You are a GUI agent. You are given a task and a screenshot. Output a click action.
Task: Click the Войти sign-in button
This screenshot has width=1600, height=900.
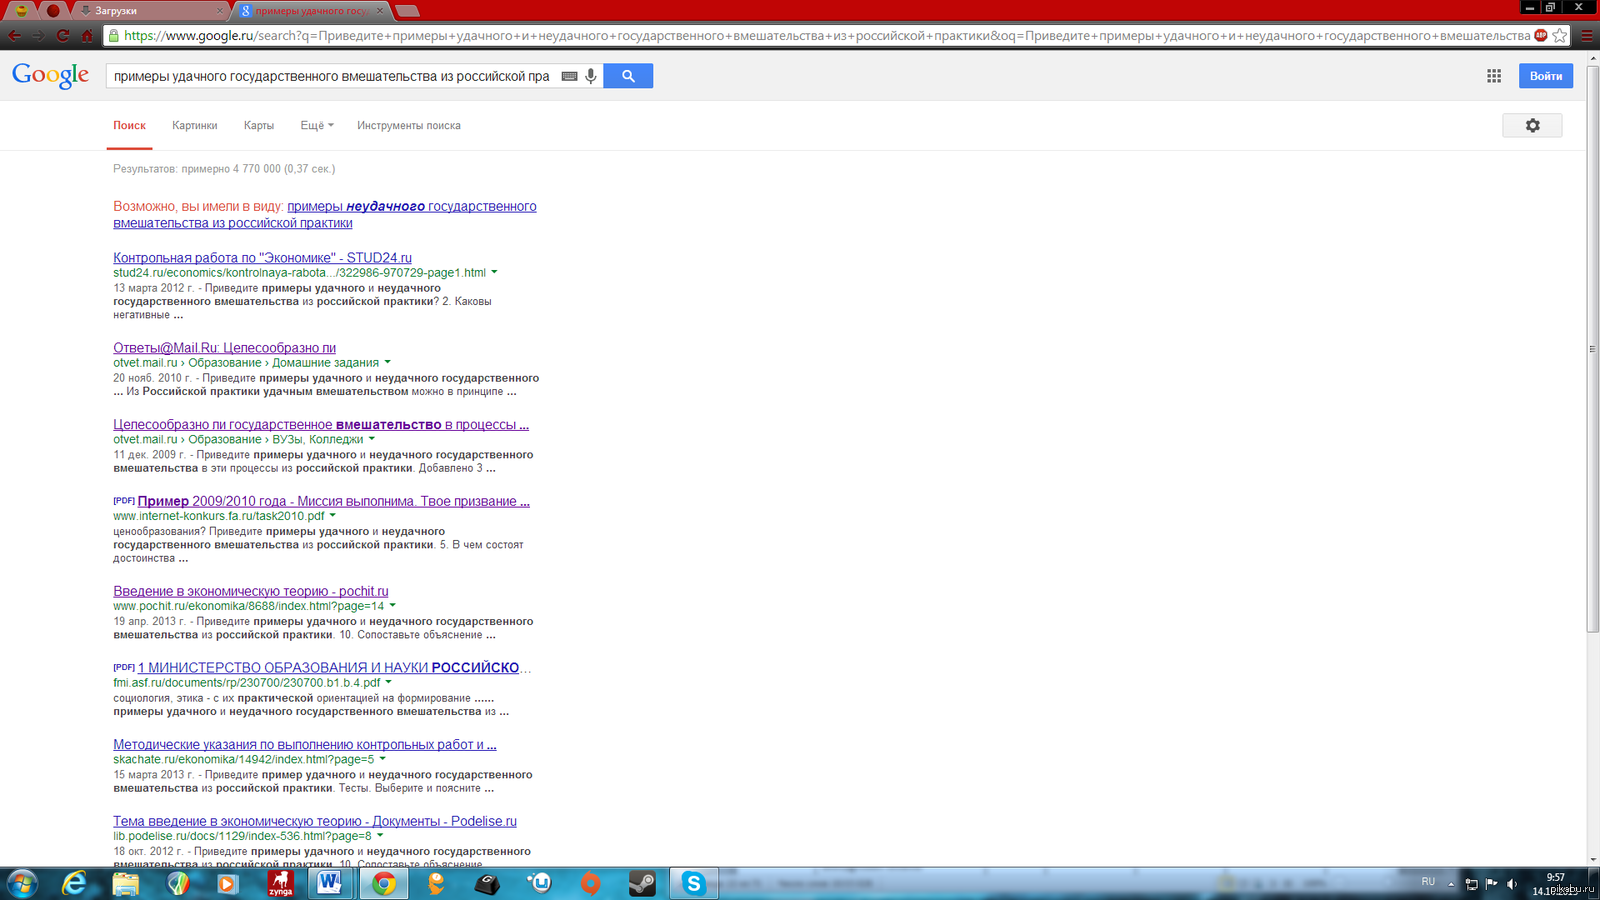1545,76
